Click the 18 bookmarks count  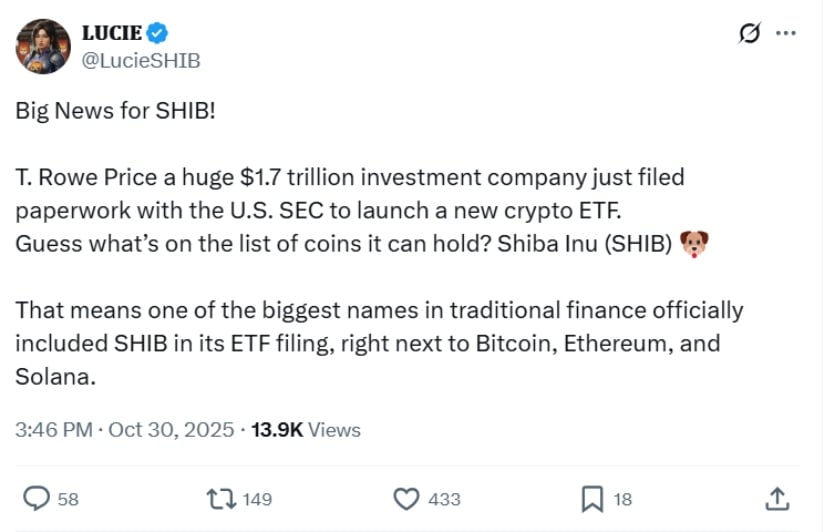622,498
